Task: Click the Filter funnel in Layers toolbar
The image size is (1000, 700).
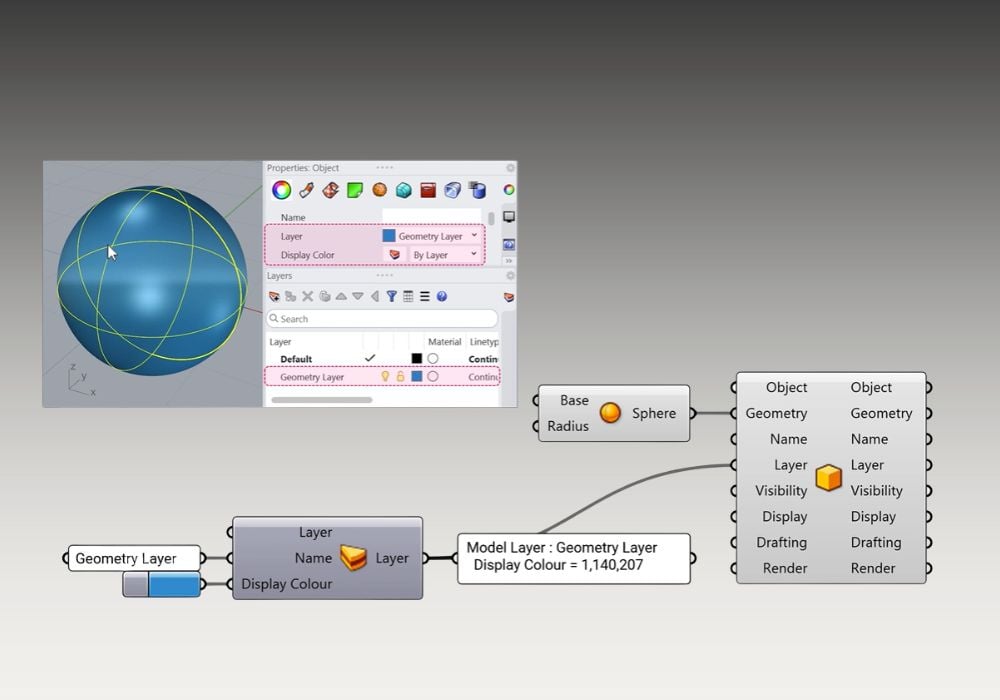Action: click(x=392, y=296)
